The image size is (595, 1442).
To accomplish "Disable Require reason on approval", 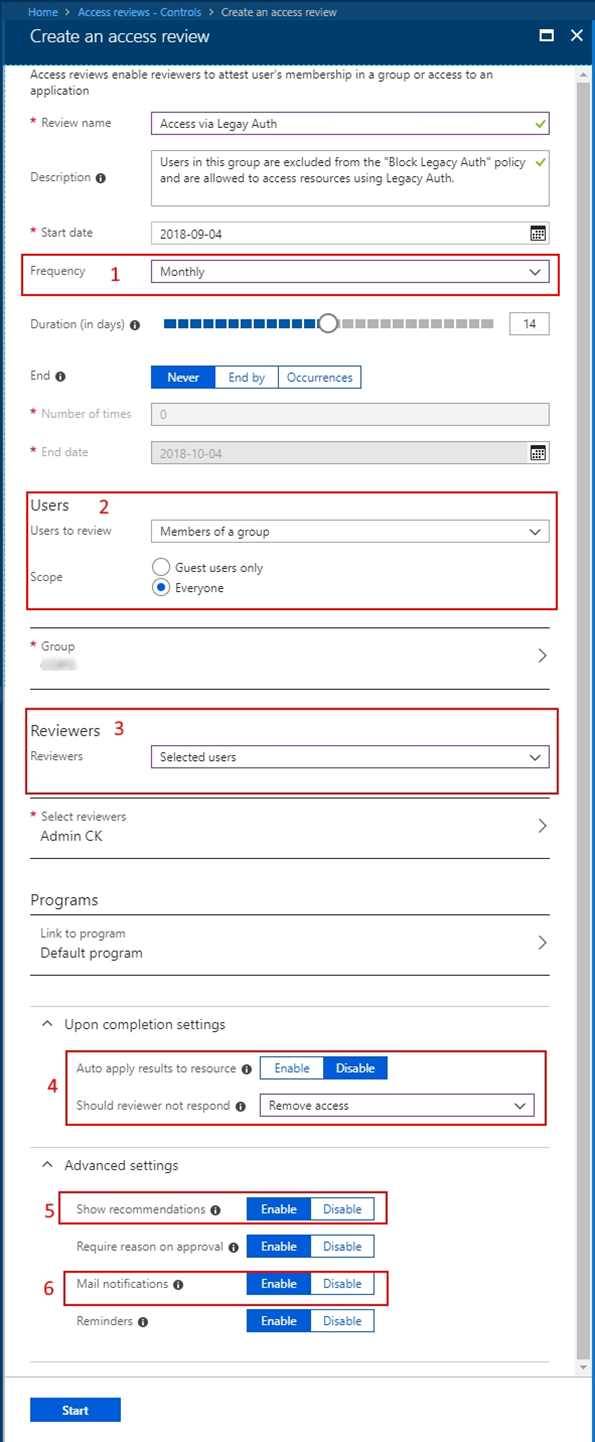I will [342, 1246].
